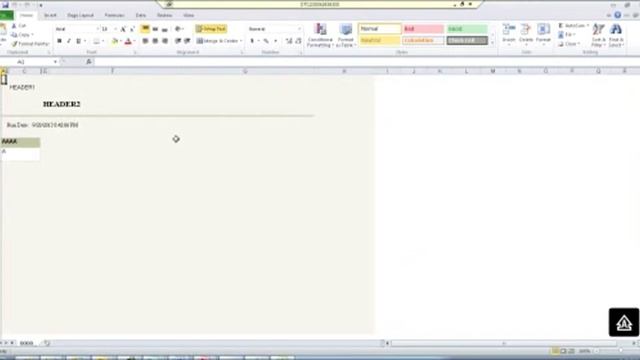Click the Insert Function fx icon

pos(89,62)
